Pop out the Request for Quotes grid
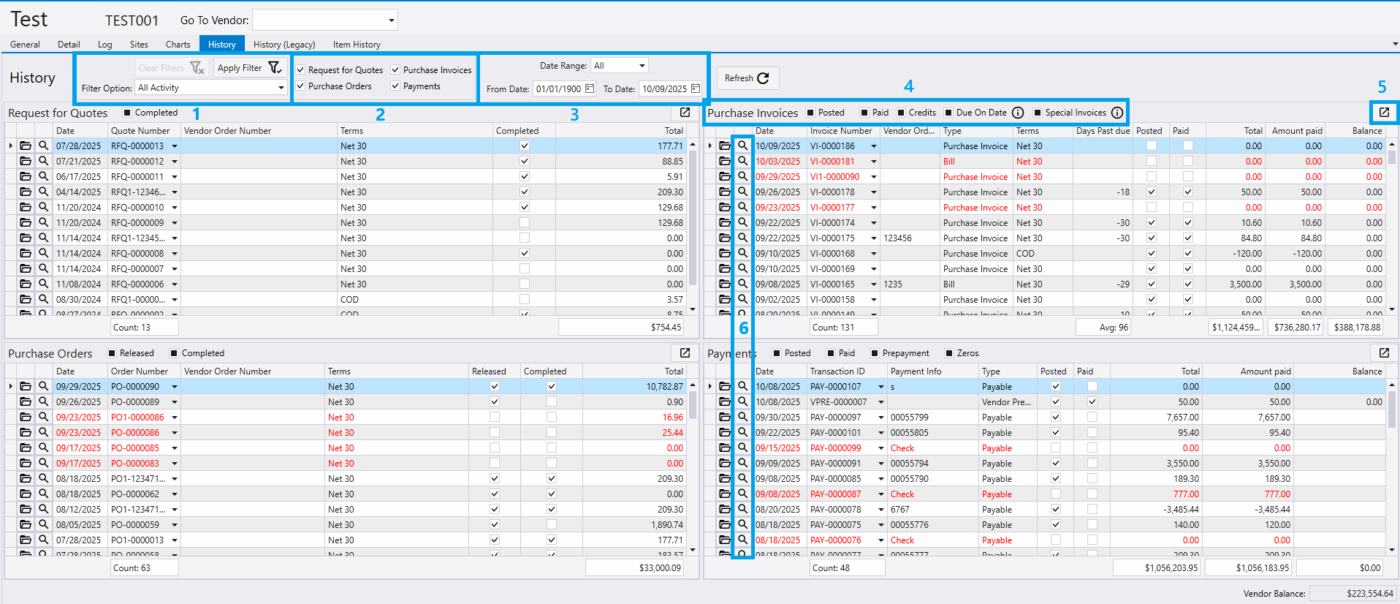The width and height of the screenshot is (1400, 604). click(x=685, y=113)
